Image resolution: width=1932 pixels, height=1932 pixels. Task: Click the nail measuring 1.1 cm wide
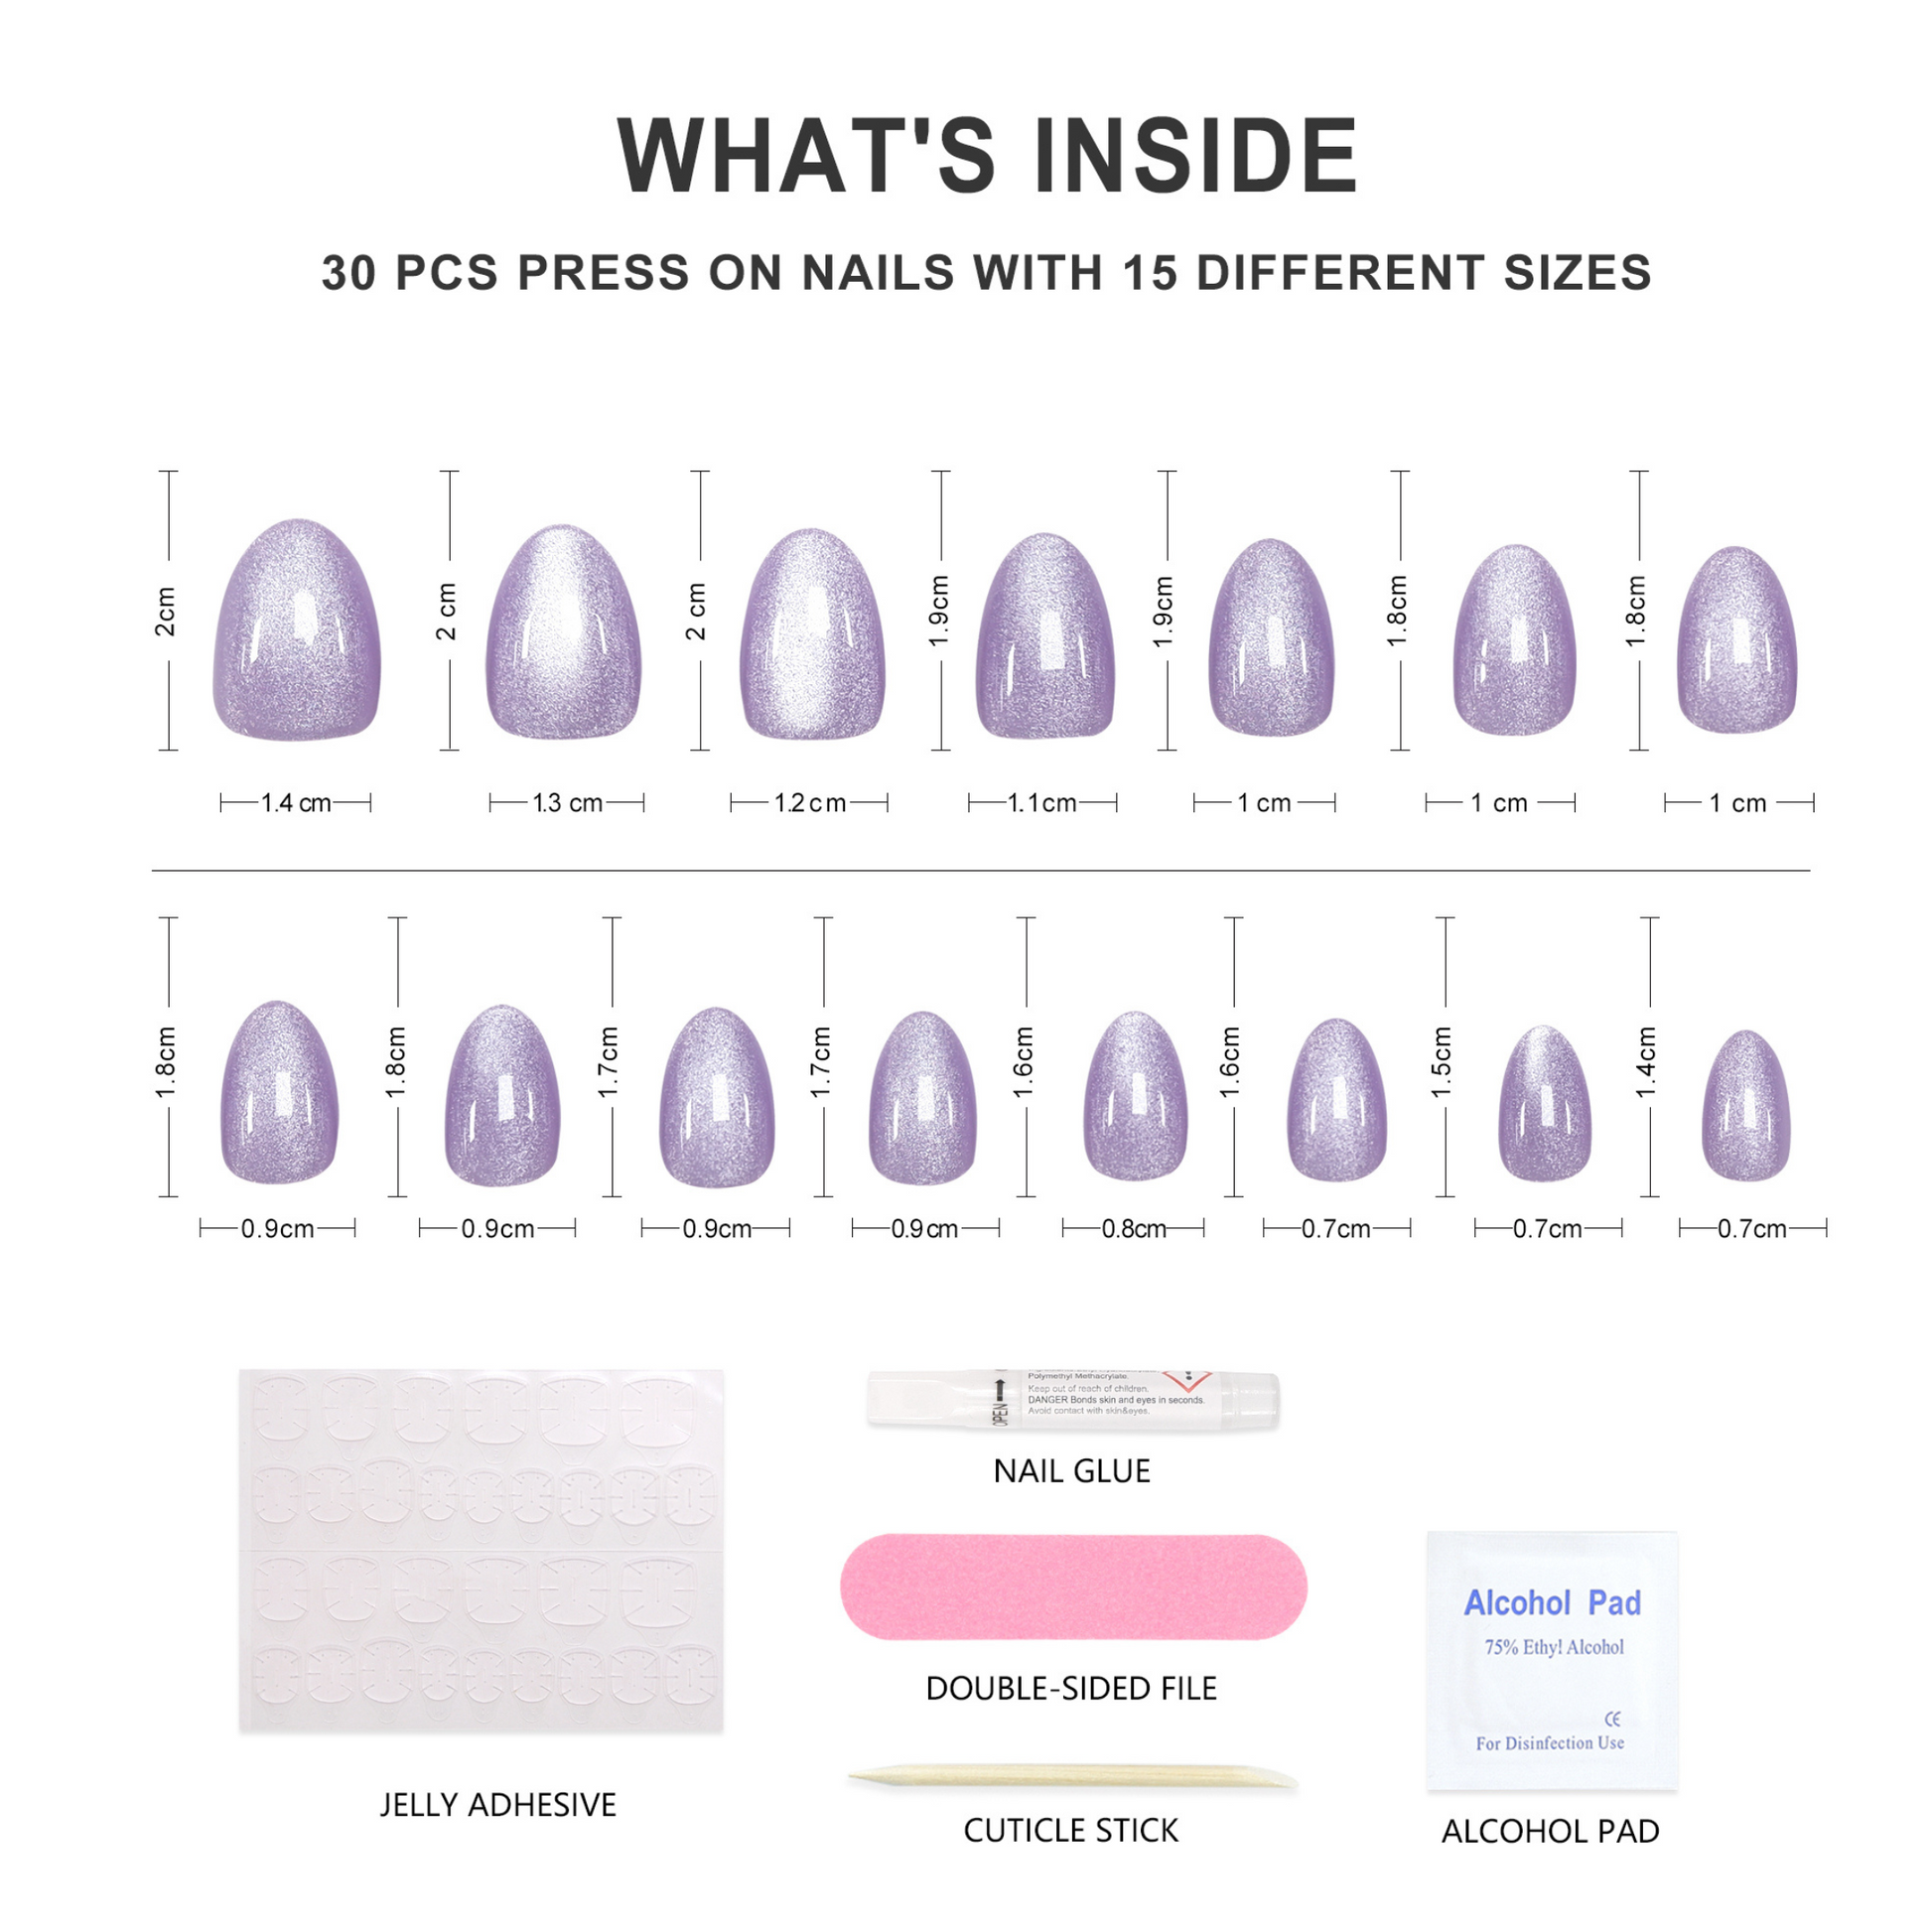1045,636
